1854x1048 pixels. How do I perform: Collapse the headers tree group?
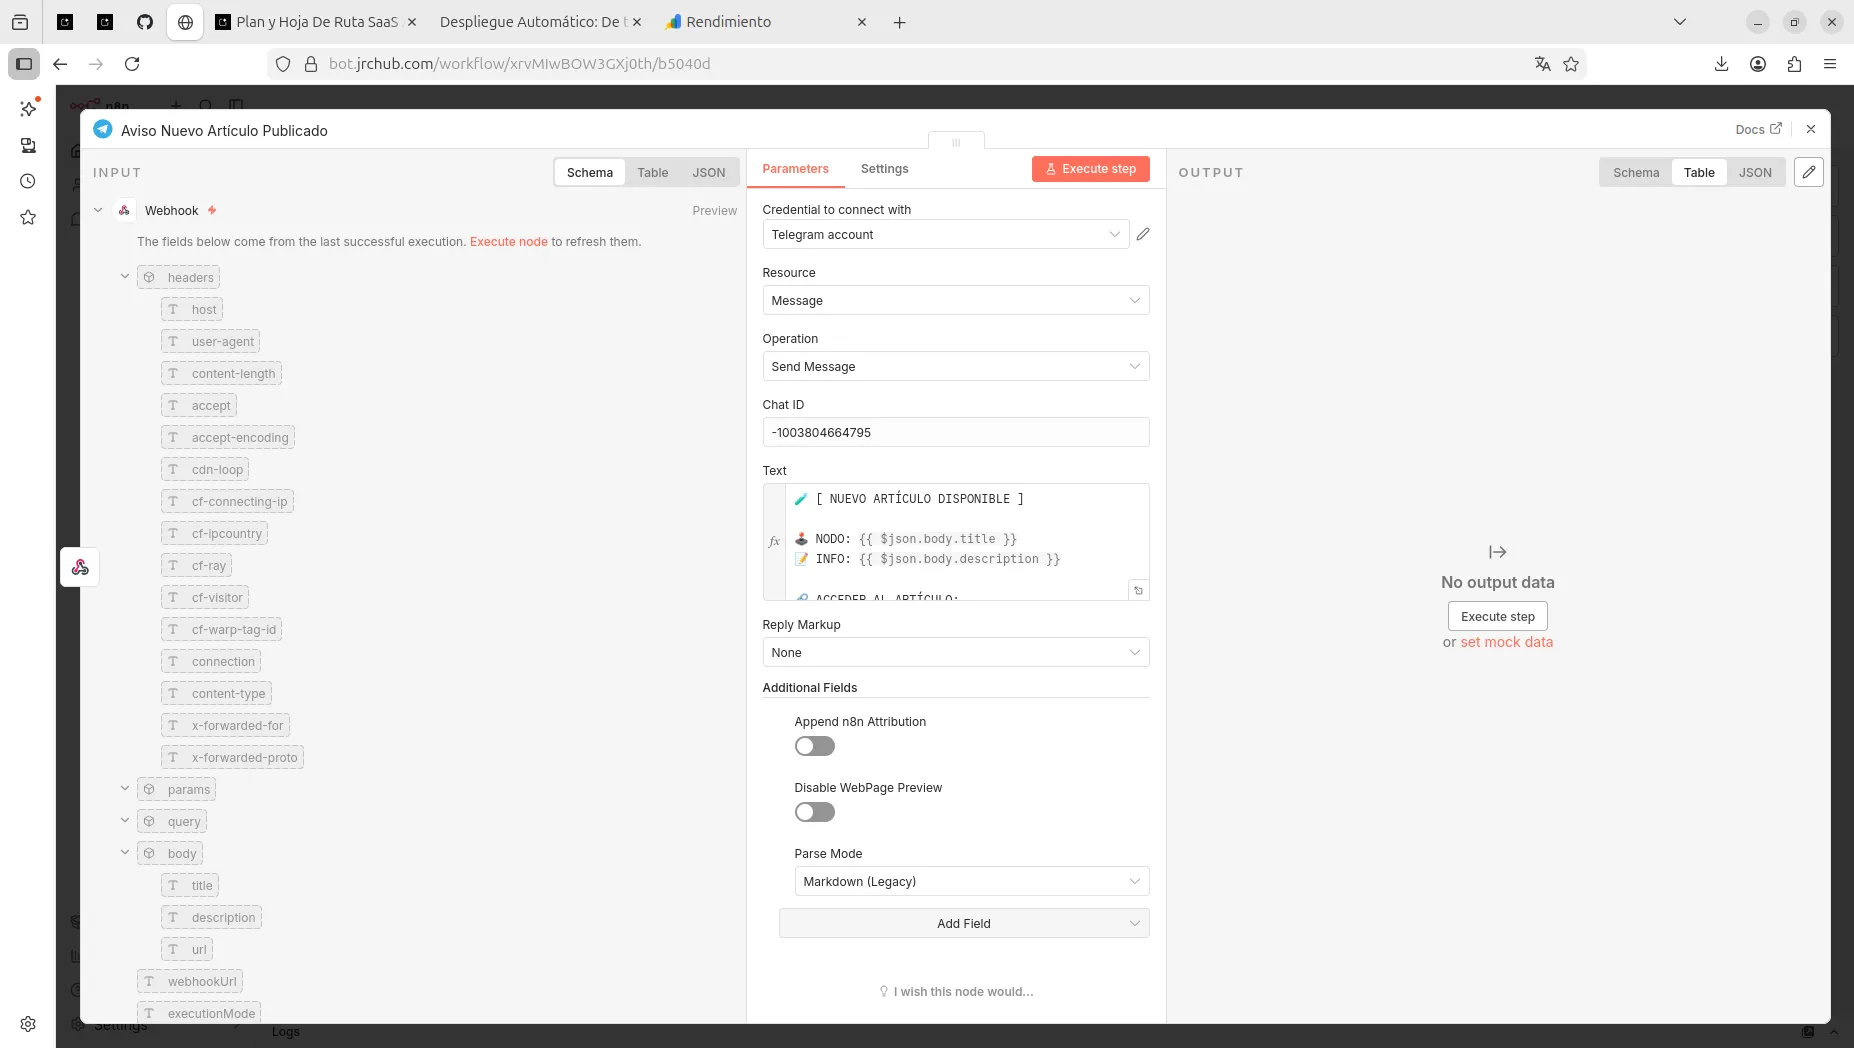(x=125, y=277)
